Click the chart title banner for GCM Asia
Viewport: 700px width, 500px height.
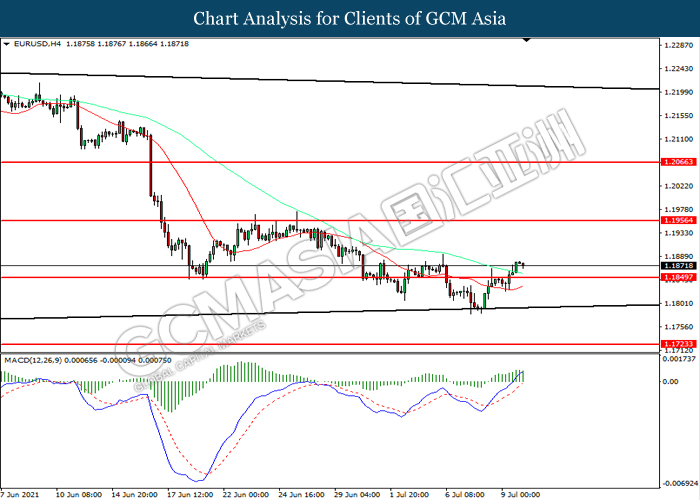click(x=350, y=19)
